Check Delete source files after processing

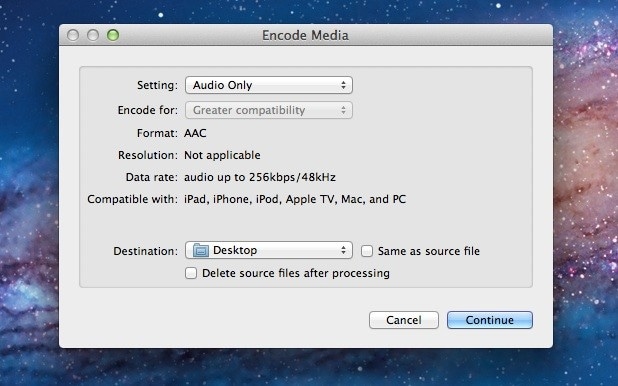point(191,273)
